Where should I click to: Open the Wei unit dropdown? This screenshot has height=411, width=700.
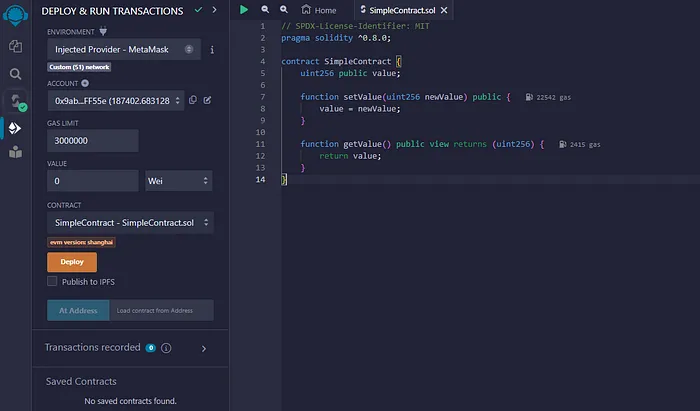(179, 181)
